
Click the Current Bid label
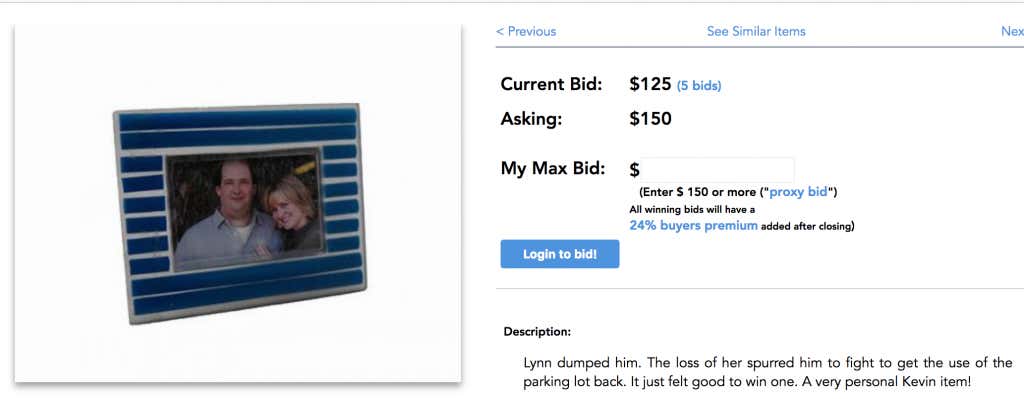pos(551,84)
